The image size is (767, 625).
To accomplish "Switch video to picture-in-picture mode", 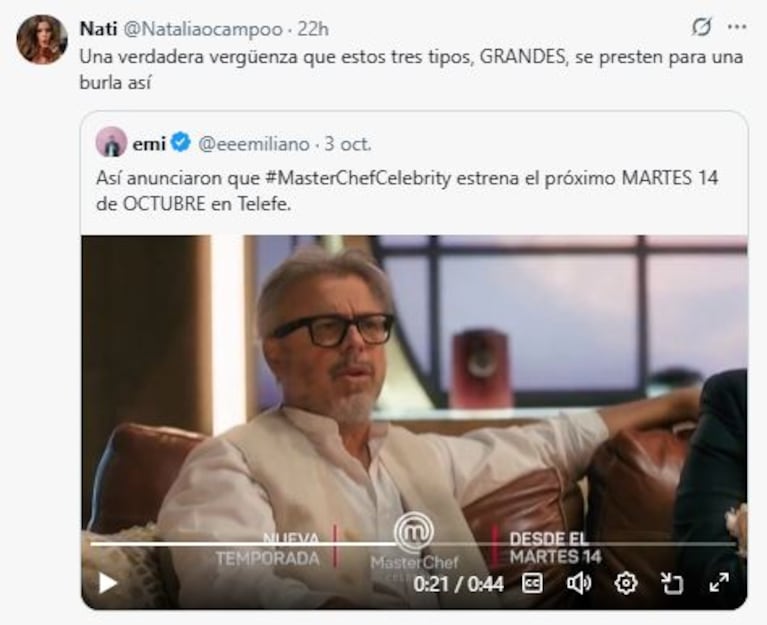I will [672, 583].
